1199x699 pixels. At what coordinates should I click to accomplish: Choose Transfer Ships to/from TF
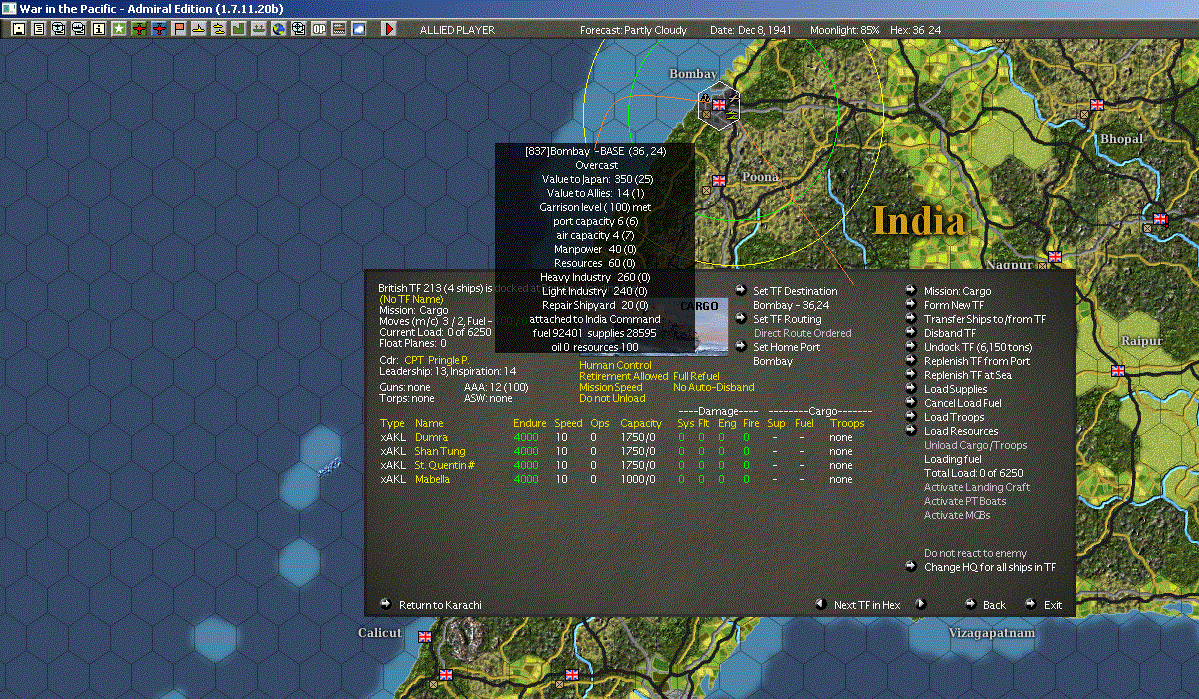click(984, 319)
